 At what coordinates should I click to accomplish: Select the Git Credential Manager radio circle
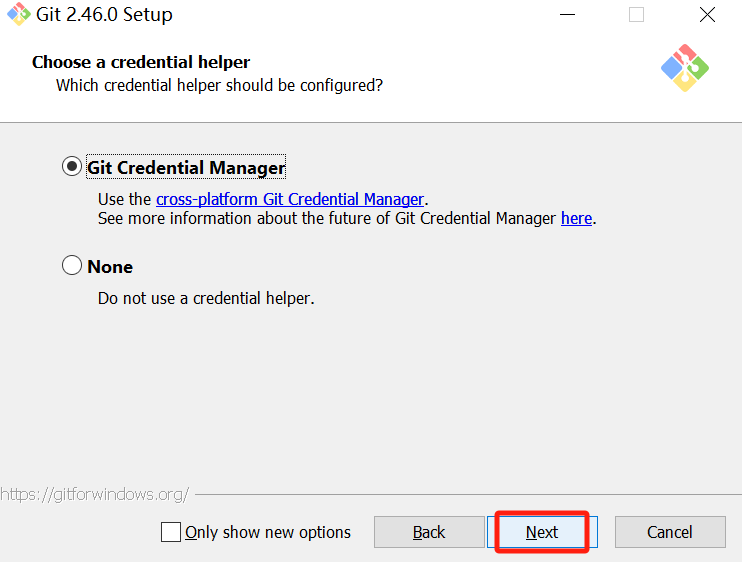(x=72, y=167)
